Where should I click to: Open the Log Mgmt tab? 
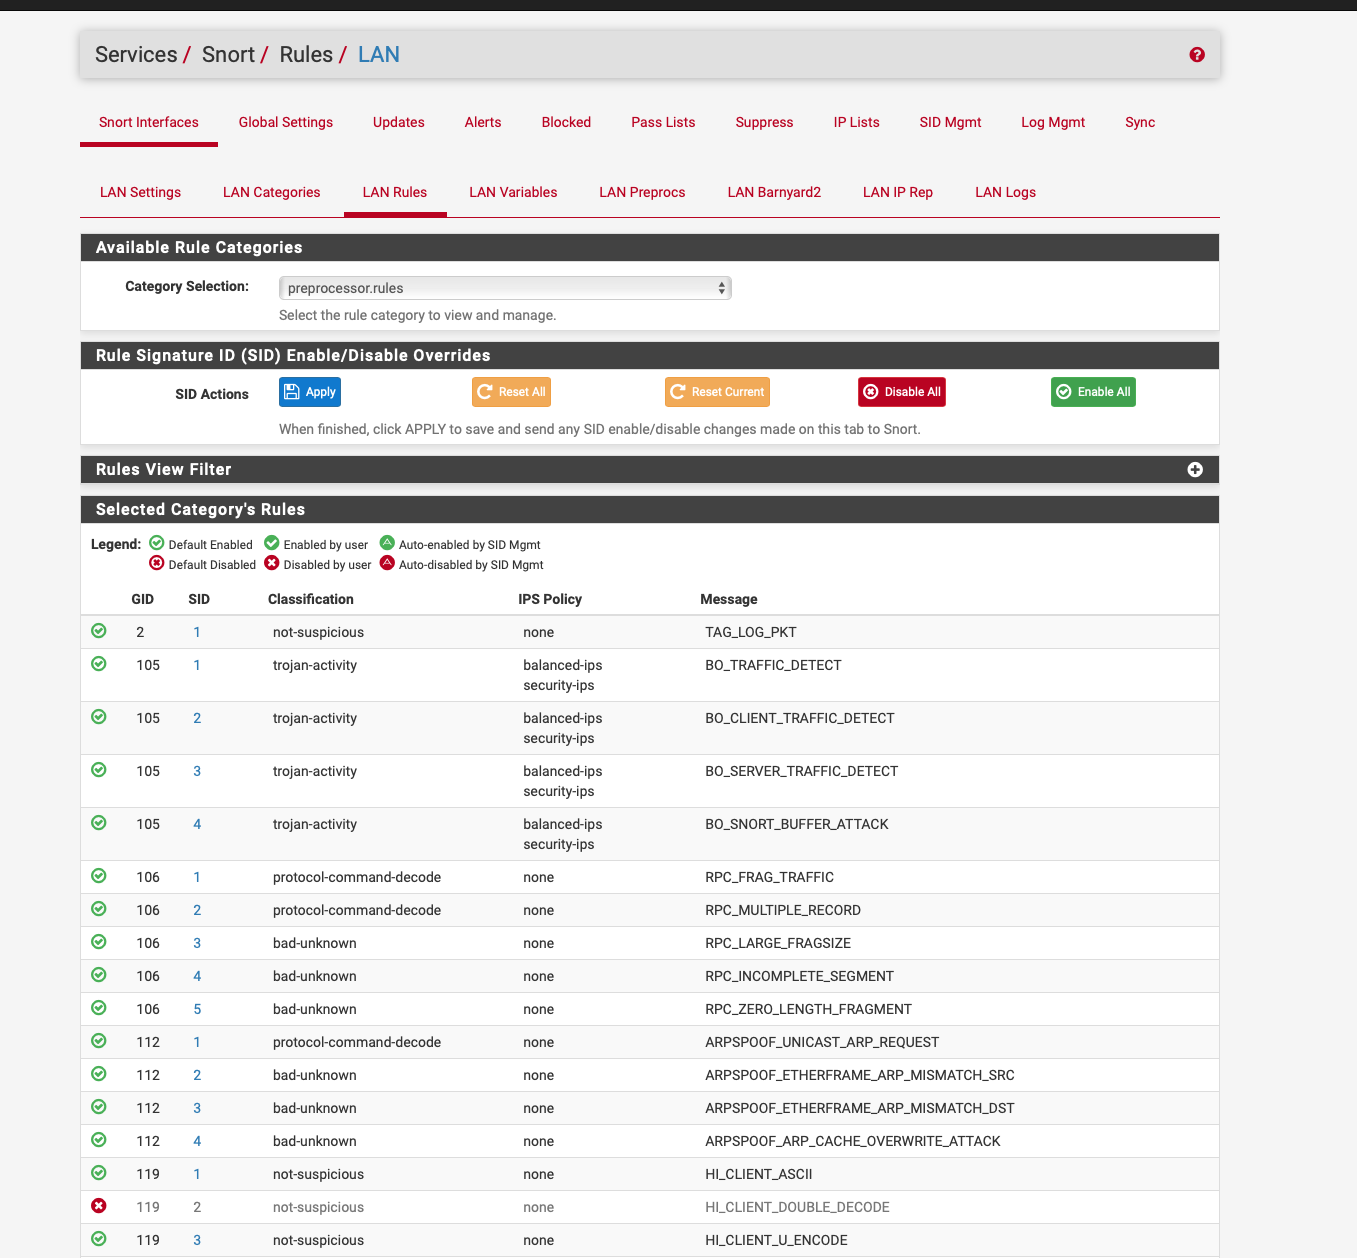coord(1053,122)
